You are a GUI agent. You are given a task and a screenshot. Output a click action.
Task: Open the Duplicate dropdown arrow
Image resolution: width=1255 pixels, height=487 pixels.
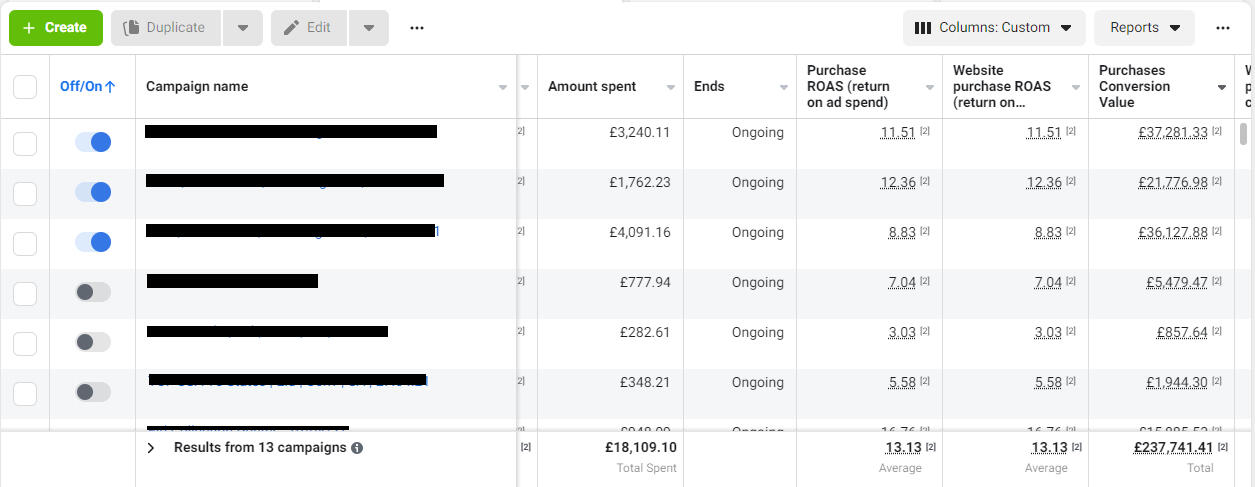click(x=243, y=28)
